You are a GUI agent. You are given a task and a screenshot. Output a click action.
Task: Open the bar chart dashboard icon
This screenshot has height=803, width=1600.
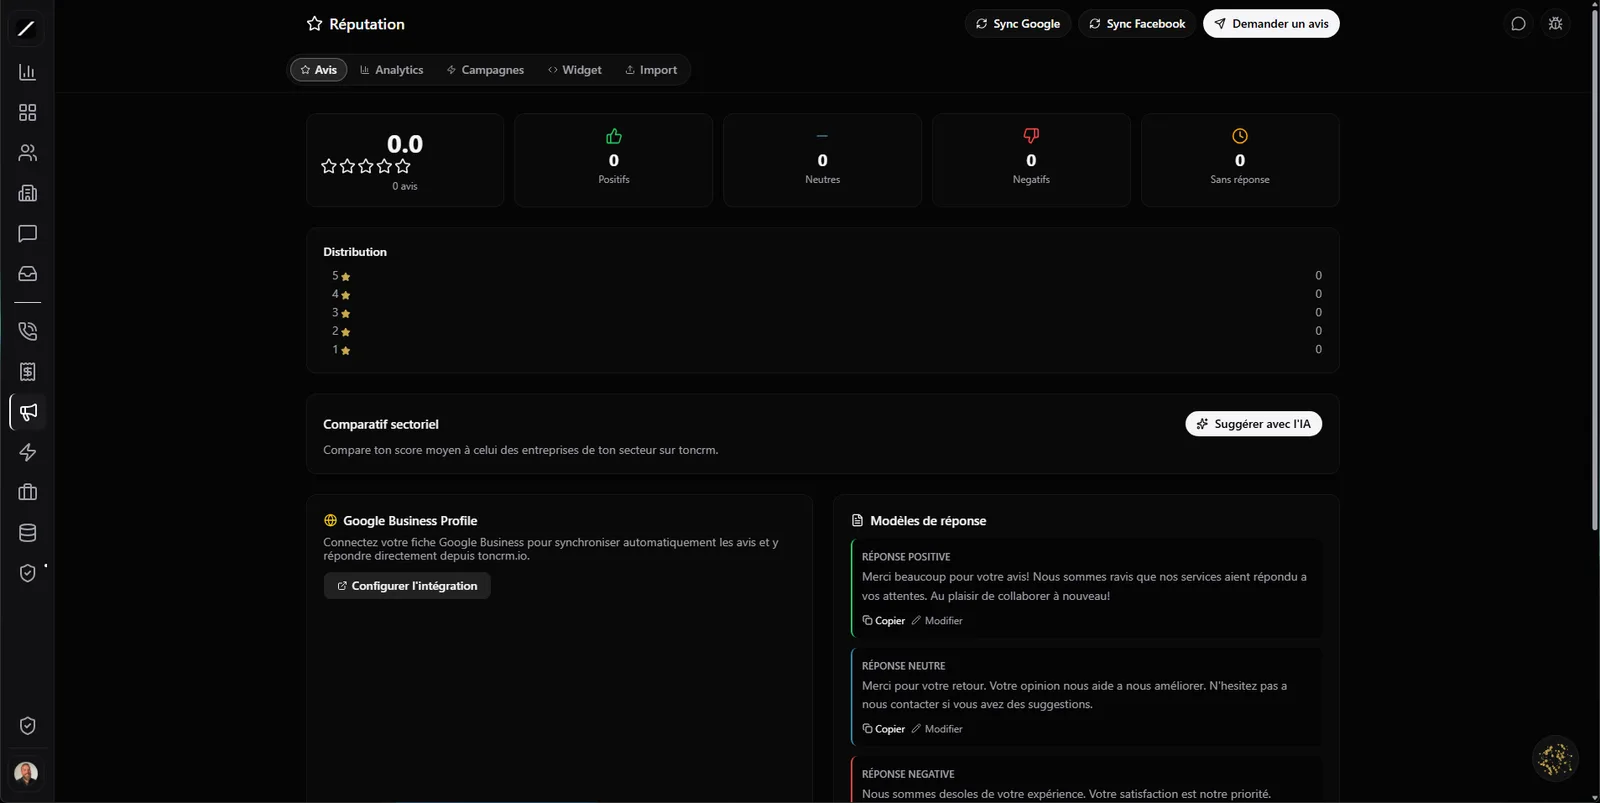point(27,72)
